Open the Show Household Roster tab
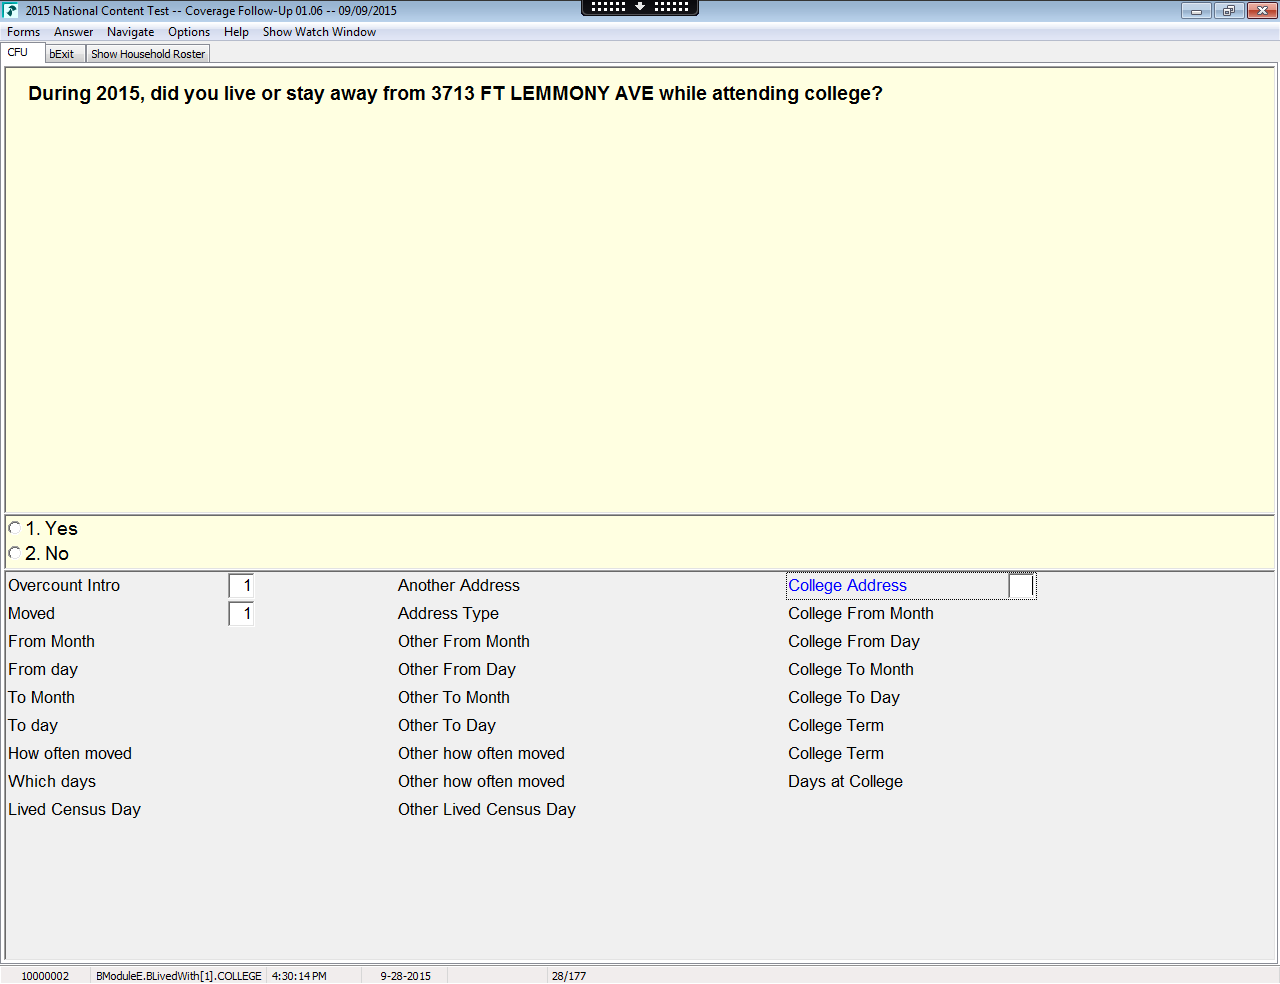The height and width of the screenshot is (984, 1280). click(148, 54)
